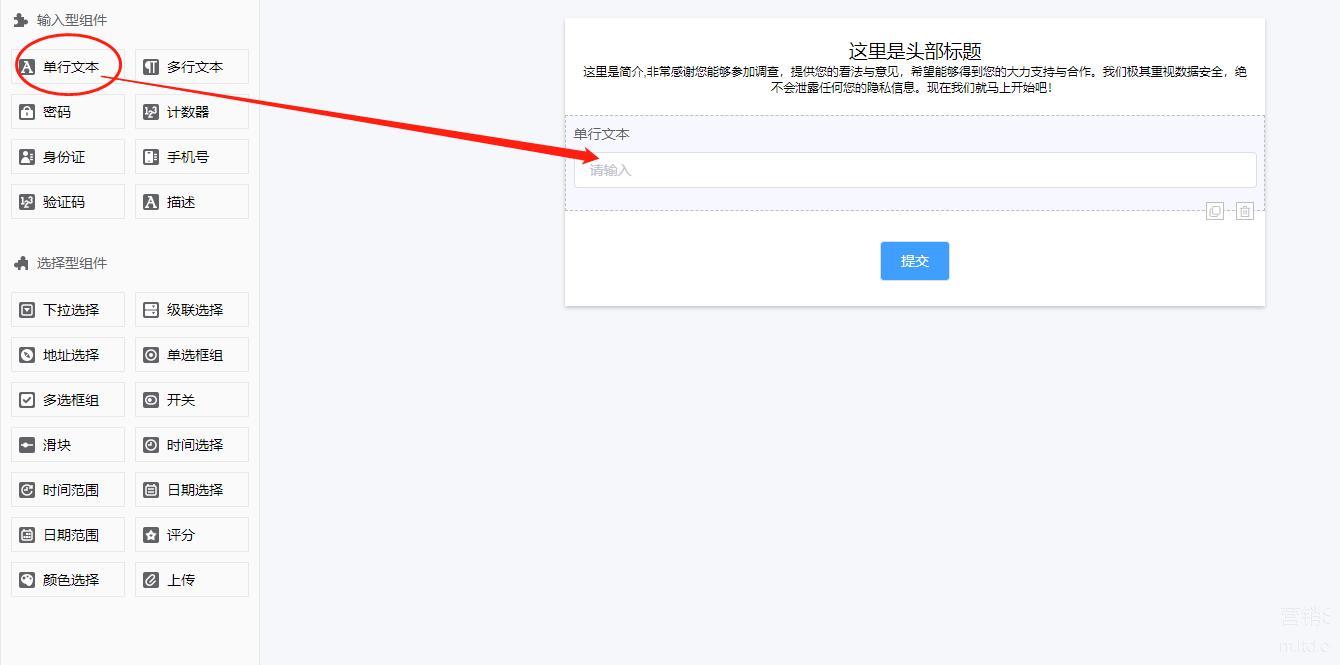Viewport: 1340px width, 665px height.
Task: Select the 身份证 ID card component
Action: [68, 157]
